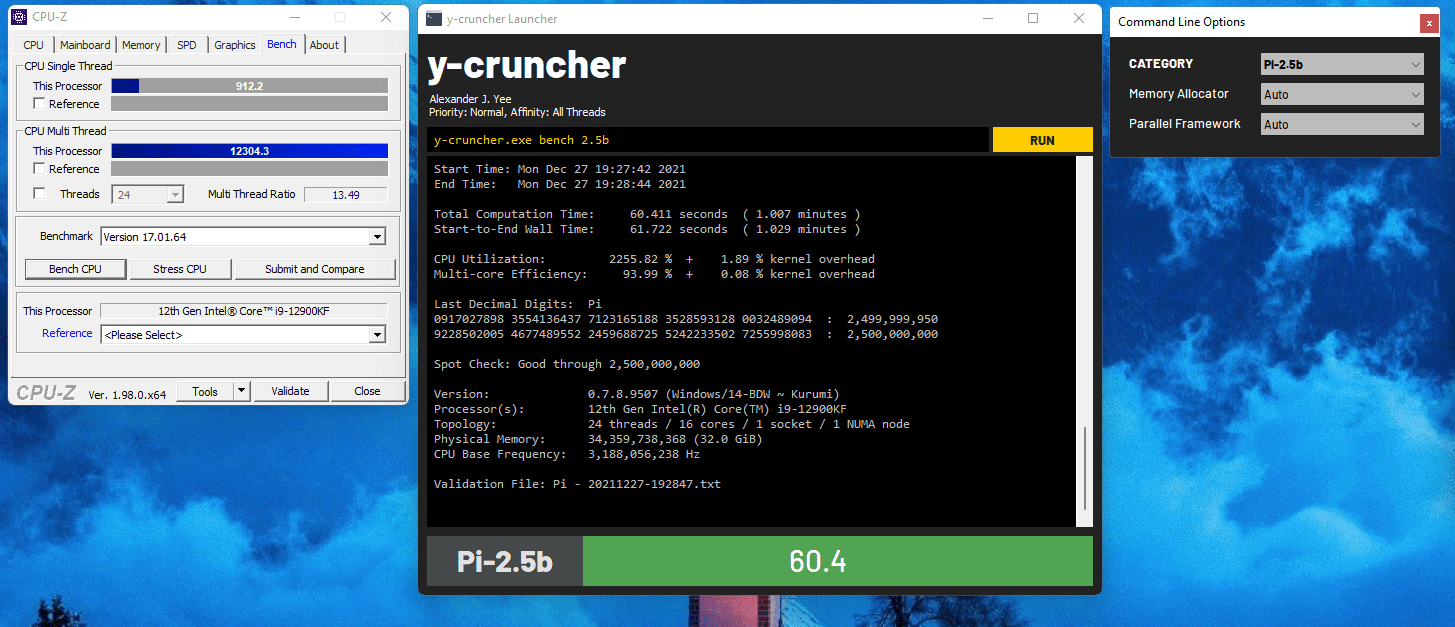Enable the Multi Thread Reference checkbox

click(x=39, y=169)
